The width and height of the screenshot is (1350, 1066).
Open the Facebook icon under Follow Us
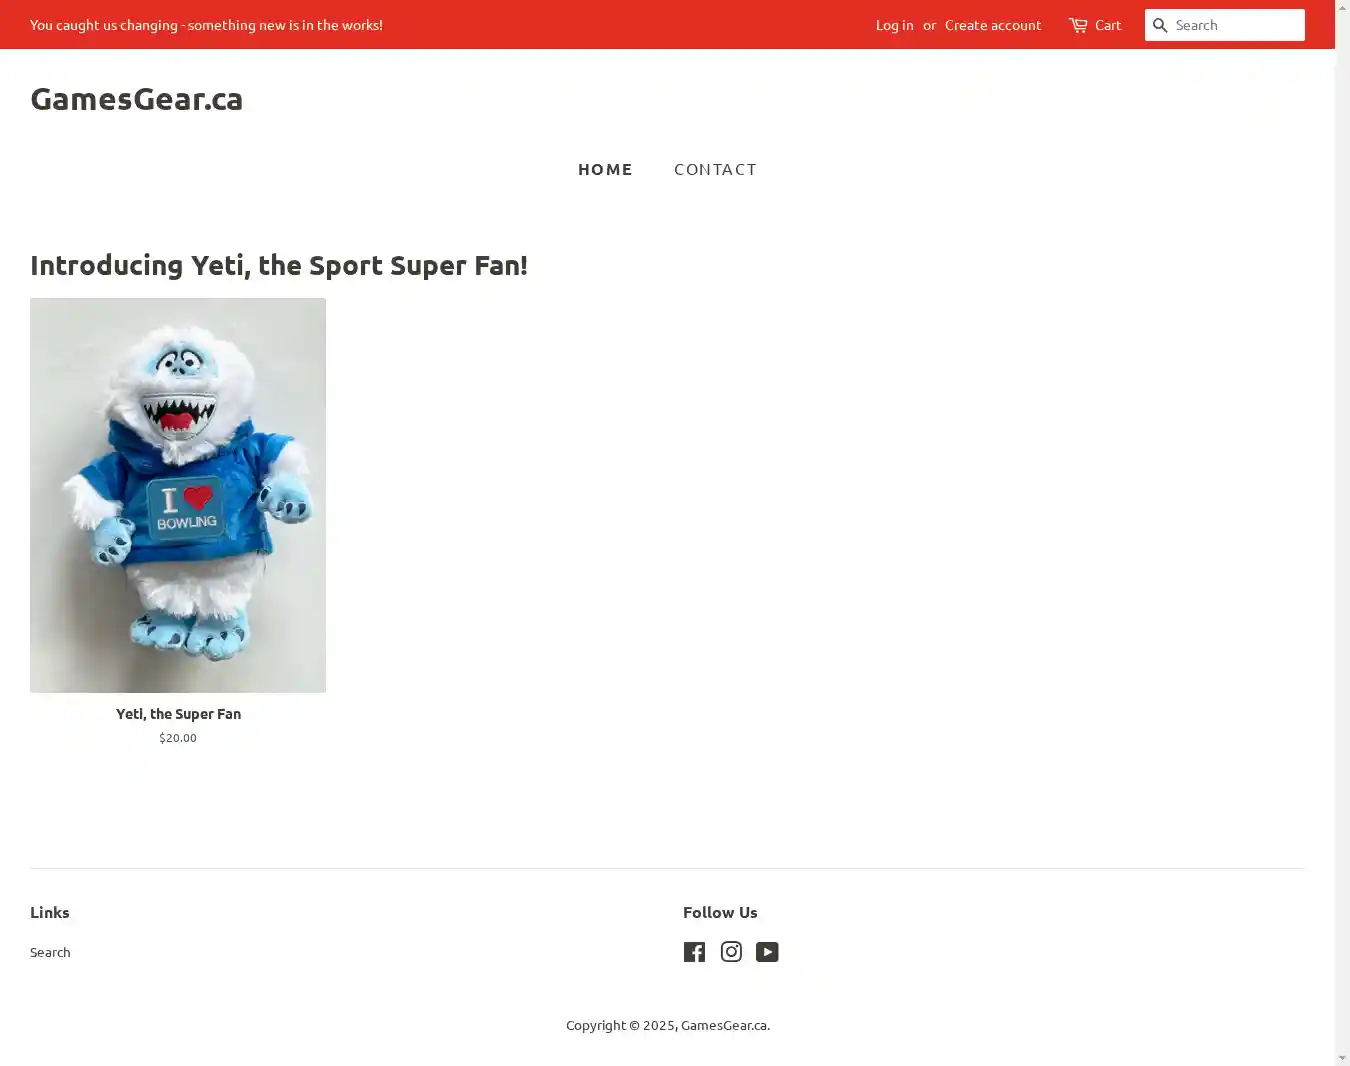[x=694, y=952]
